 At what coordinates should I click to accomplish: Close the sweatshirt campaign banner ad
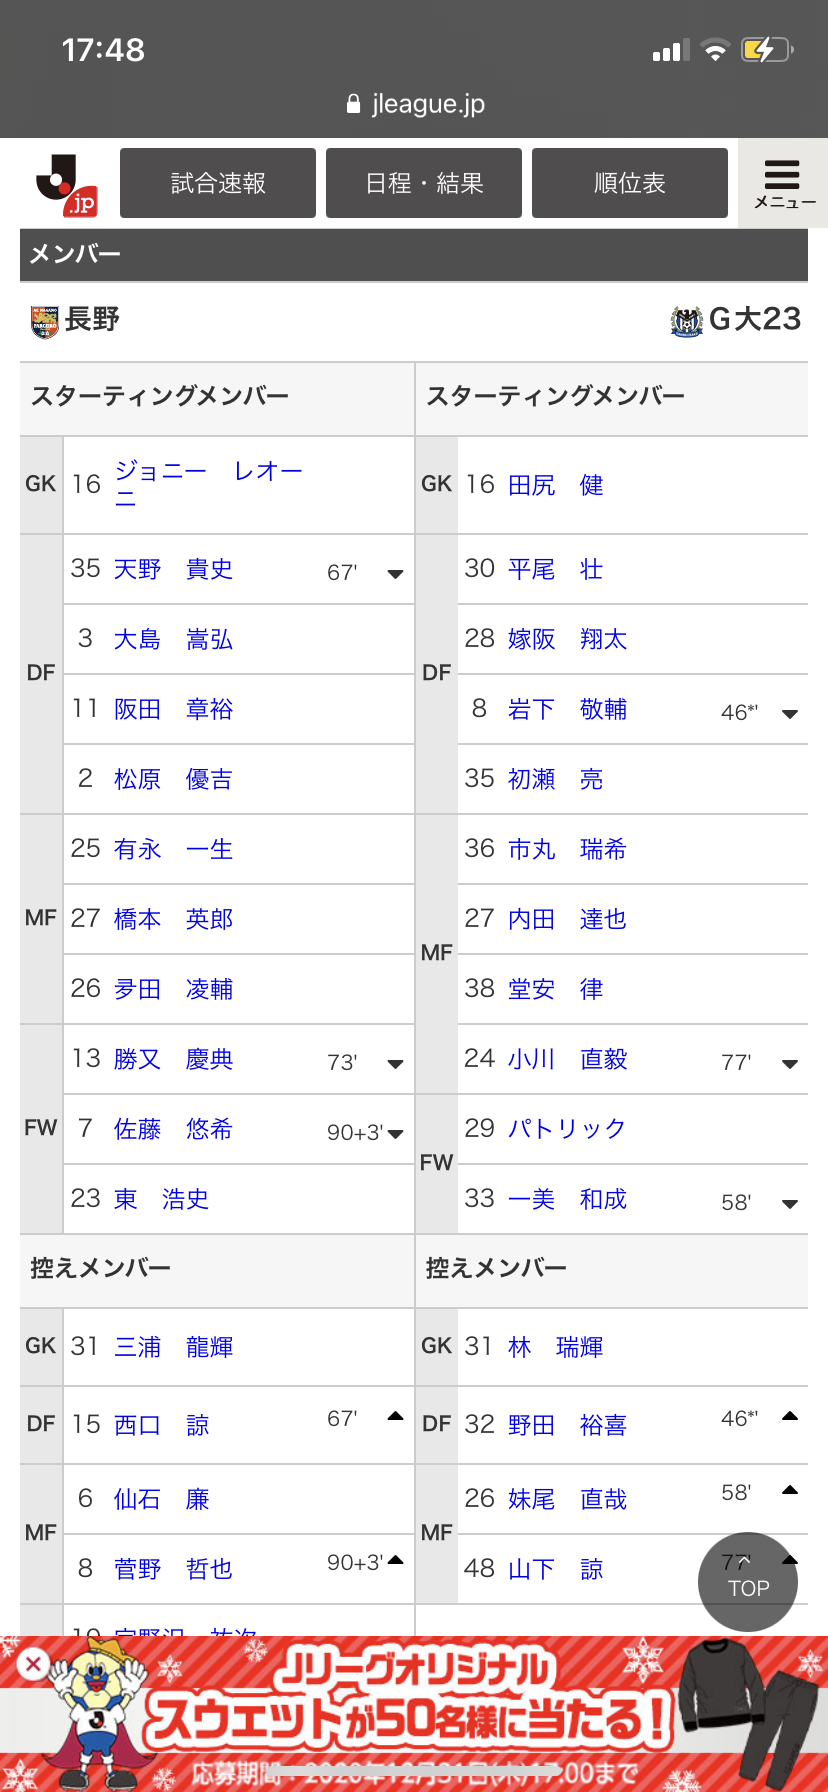33,1663
